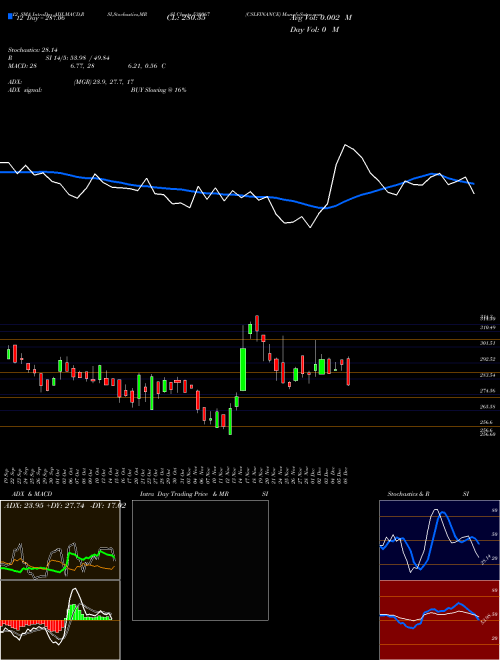Click the red-background RSI chart
The image size is (500, 660).
(439, 620)
